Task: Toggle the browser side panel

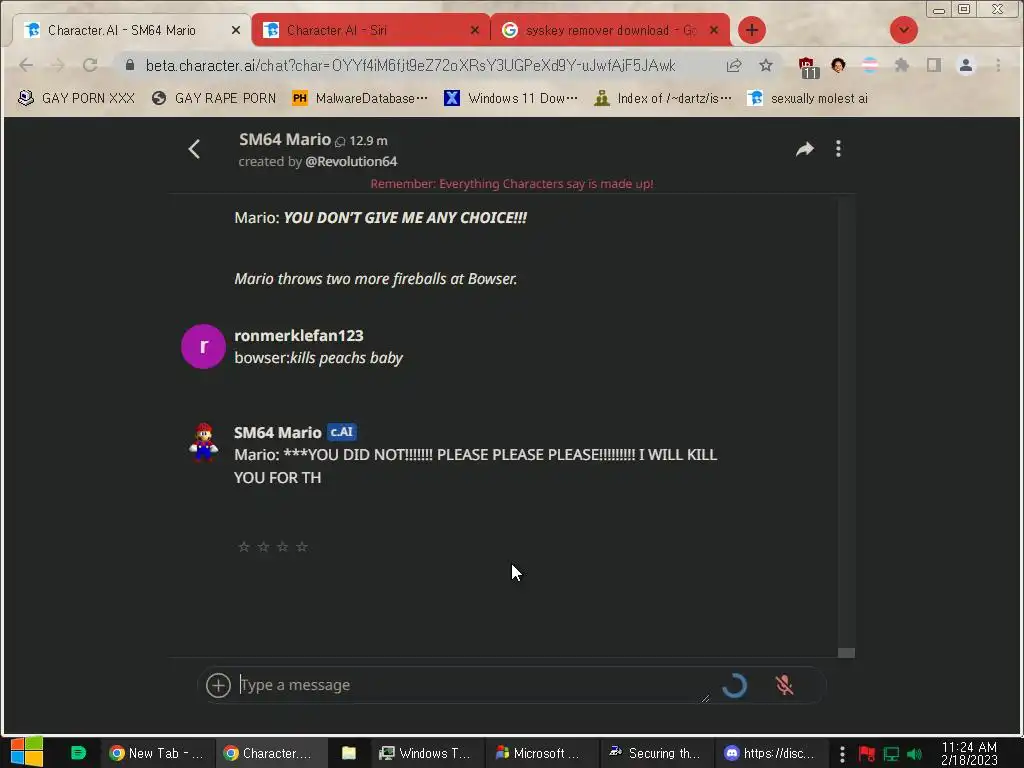Action: click(934, 65)
